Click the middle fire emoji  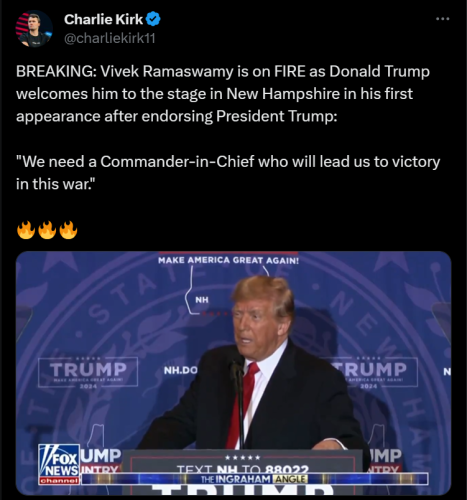pos(47,230)
